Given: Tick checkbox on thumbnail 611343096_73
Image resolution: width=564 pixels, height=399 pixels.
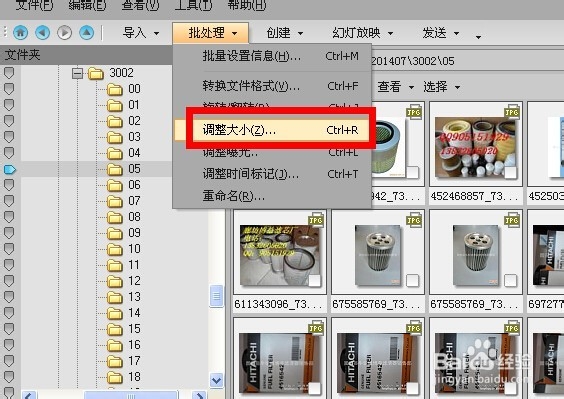Looking at the screenshot, I should (315, 281).
